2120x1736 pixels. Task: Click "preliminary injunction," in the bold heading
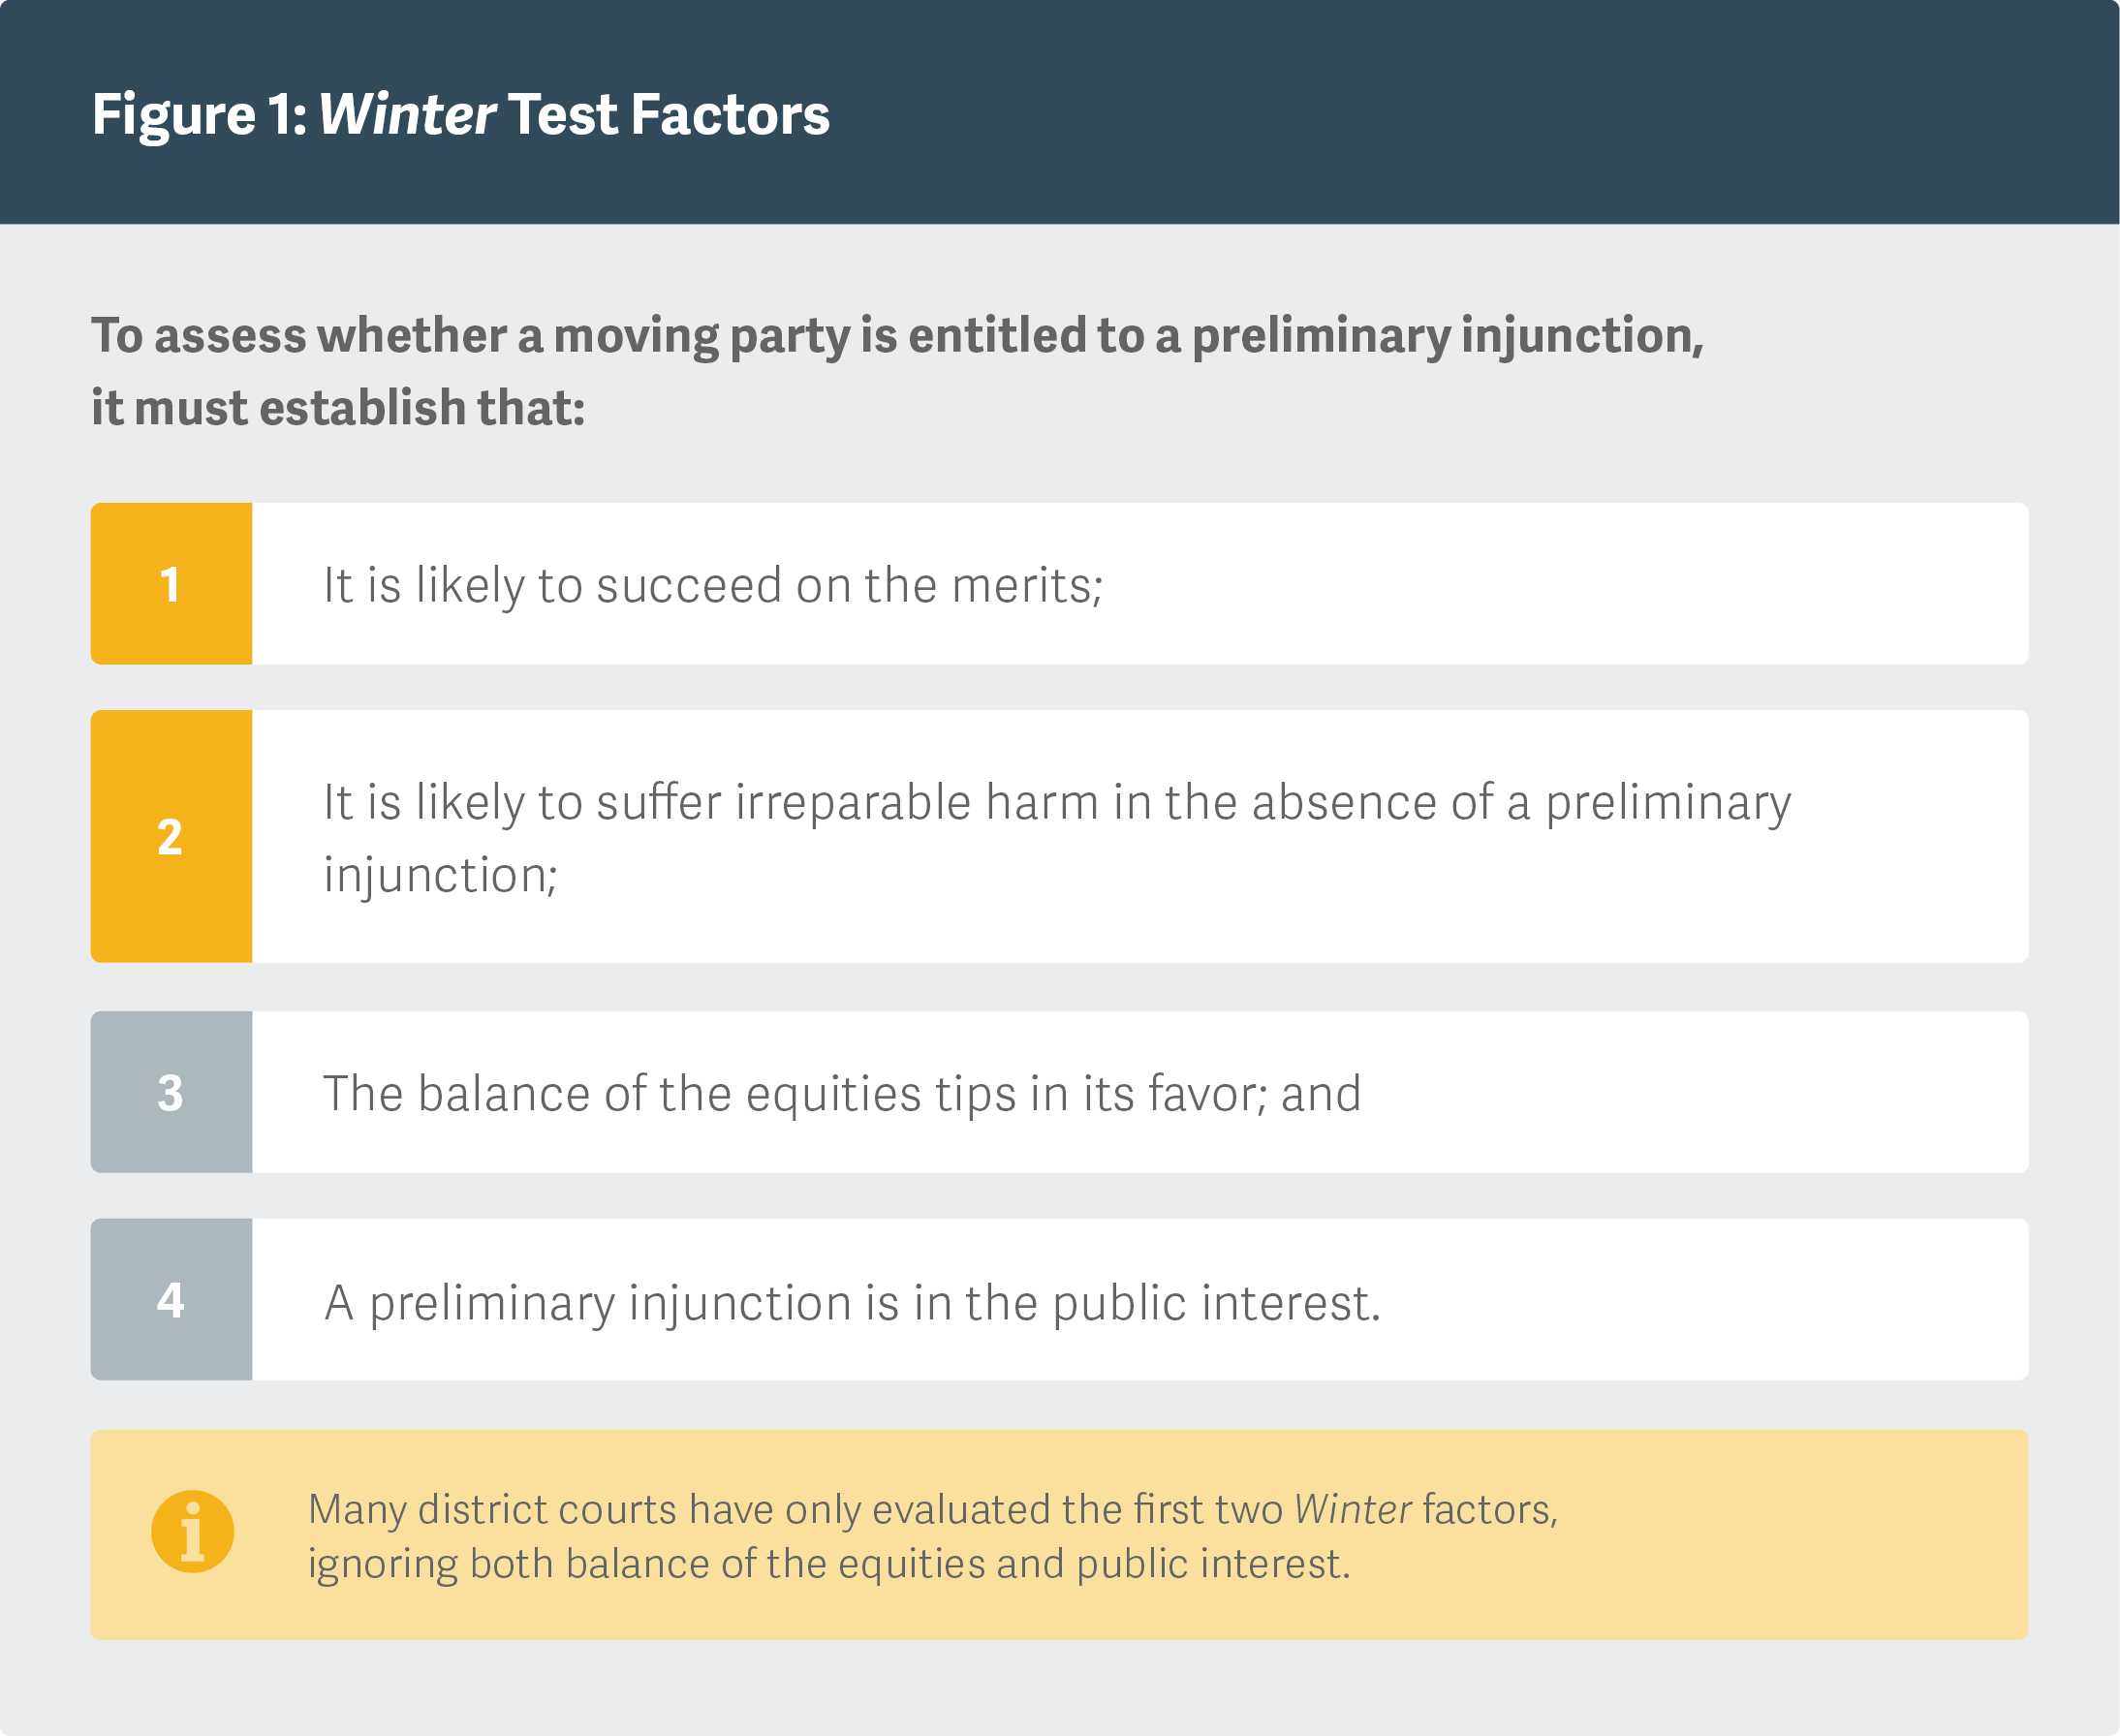point(1447,335)
